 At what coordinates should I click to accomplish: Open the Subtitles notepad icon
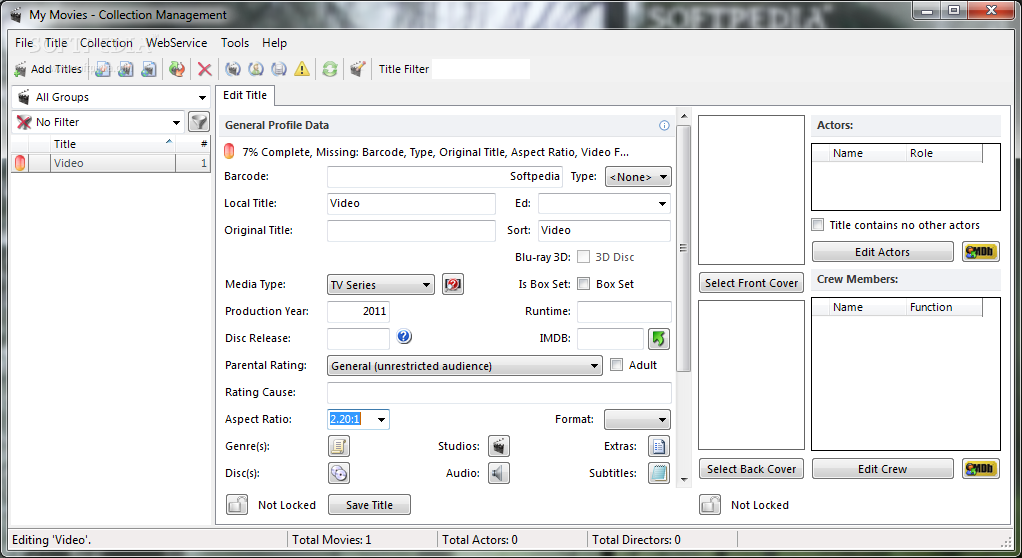pyautogui.click(x=659, y=473)
